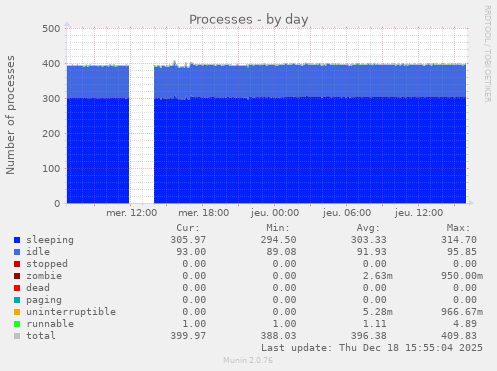Click the dark blue sleeping area of graph
This screenshot has width=497, height=371.
pyautogui.click(x=310, y=151)
